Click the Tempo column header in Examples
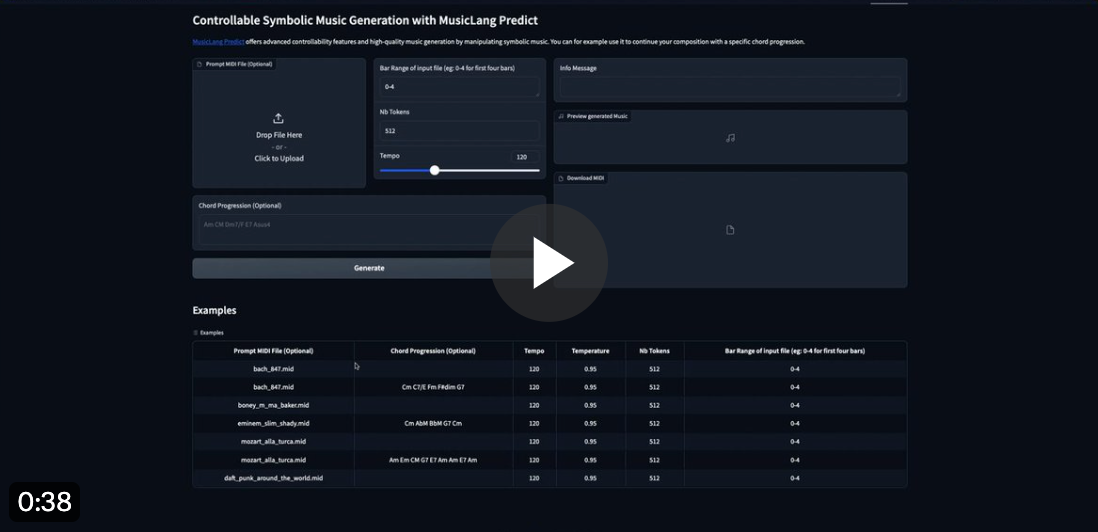Viewport: 1098px width, 532px height. (x=534, y=351)
